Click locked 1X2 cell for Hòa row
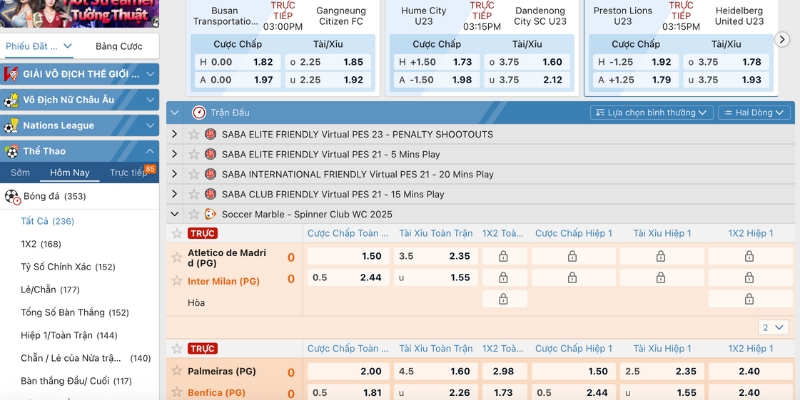The height and width of the screenshot is (400, 800). click(503, 299)
